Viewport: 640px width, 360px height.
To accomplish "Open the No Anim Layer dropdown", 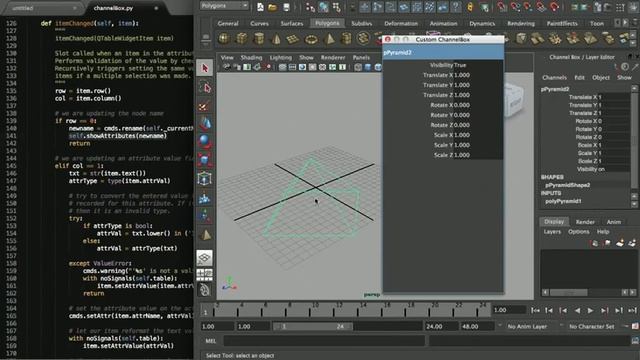I will tap(527, 327).
